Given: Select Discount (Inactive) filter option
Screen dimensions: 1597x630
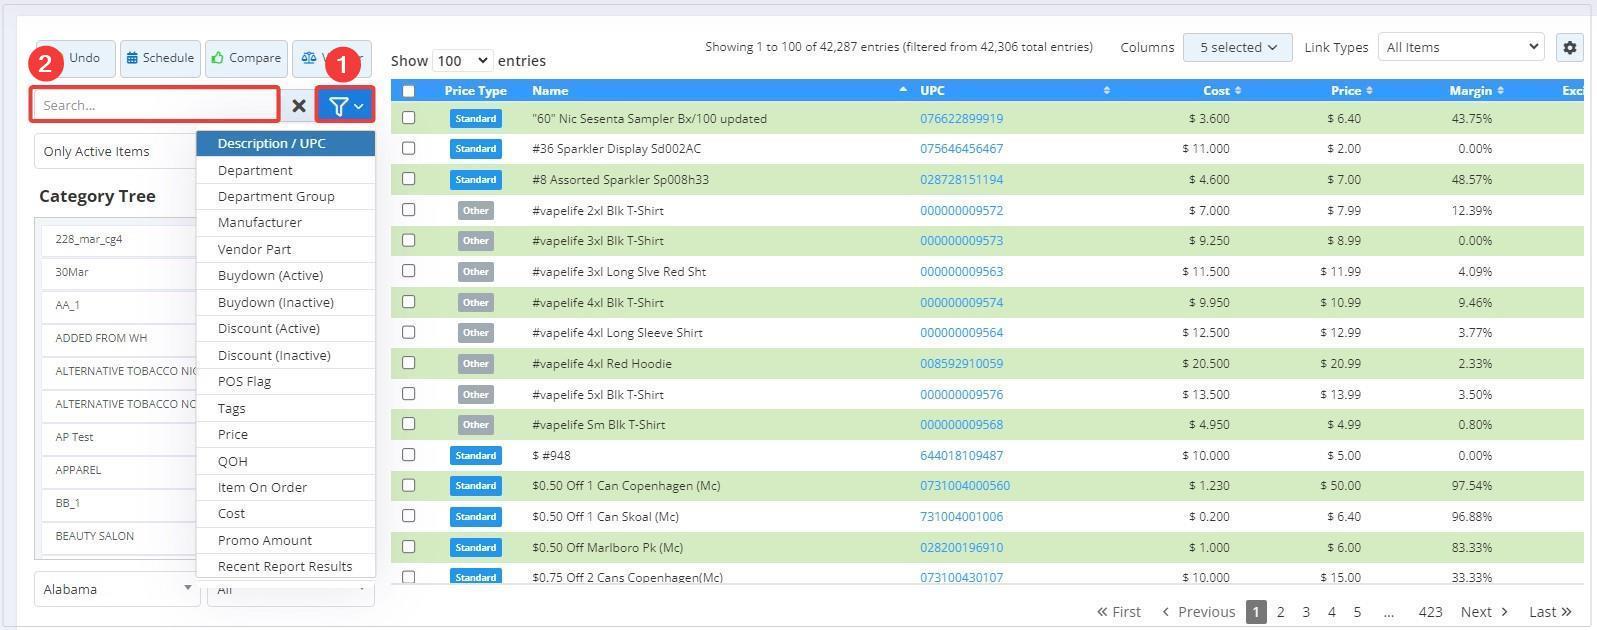Looking at the screenshot, I should [x=285, y=355].
